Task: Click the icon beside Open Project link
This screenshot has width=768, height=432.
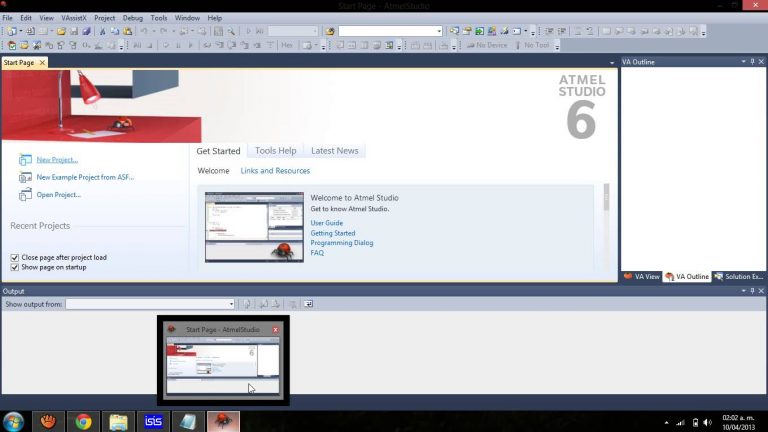Action: (x=25, y=195)
